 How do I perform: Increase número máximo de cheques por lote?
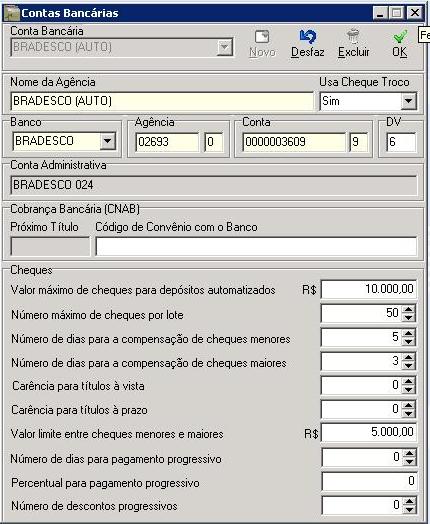[409, 309]
